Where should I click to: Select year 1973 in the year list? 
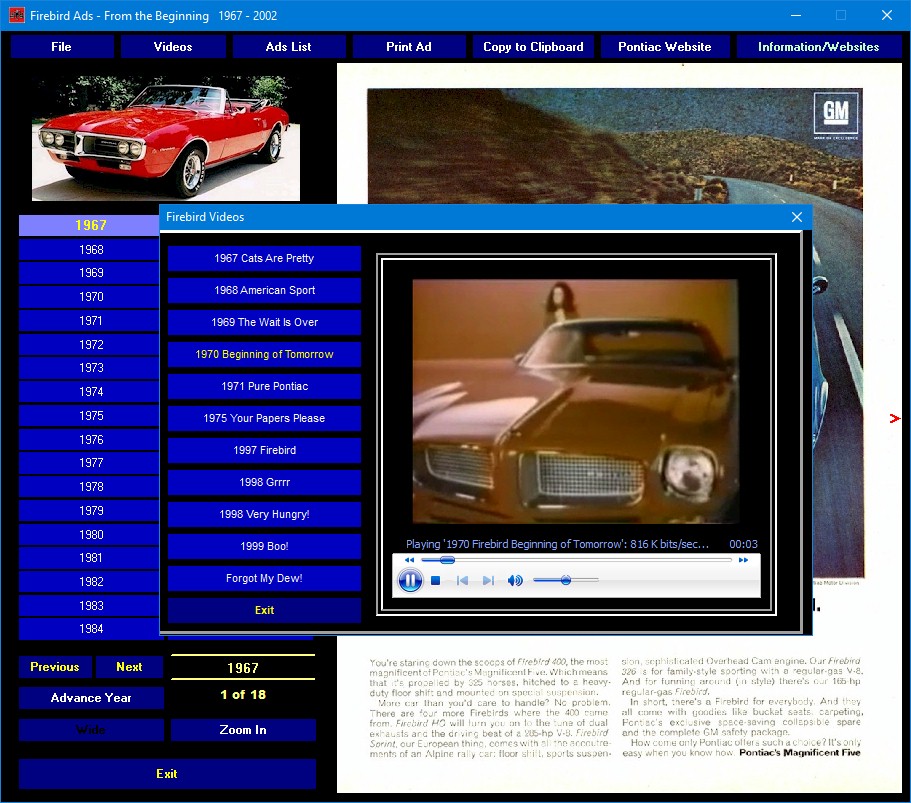[x=89, y=367]
